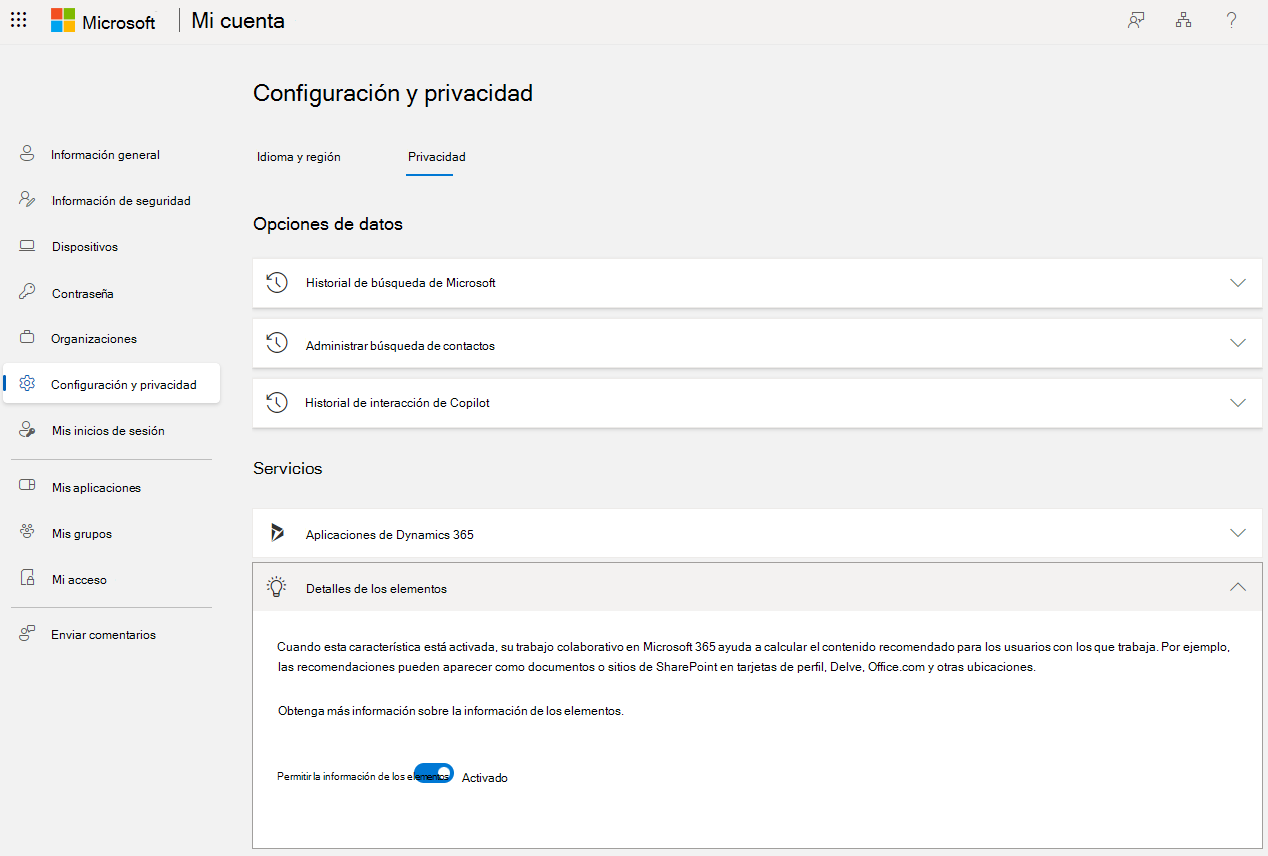Open the organization chart icon in top bar
This screenshot has height=856, width=1268.
pos(1183,19)
